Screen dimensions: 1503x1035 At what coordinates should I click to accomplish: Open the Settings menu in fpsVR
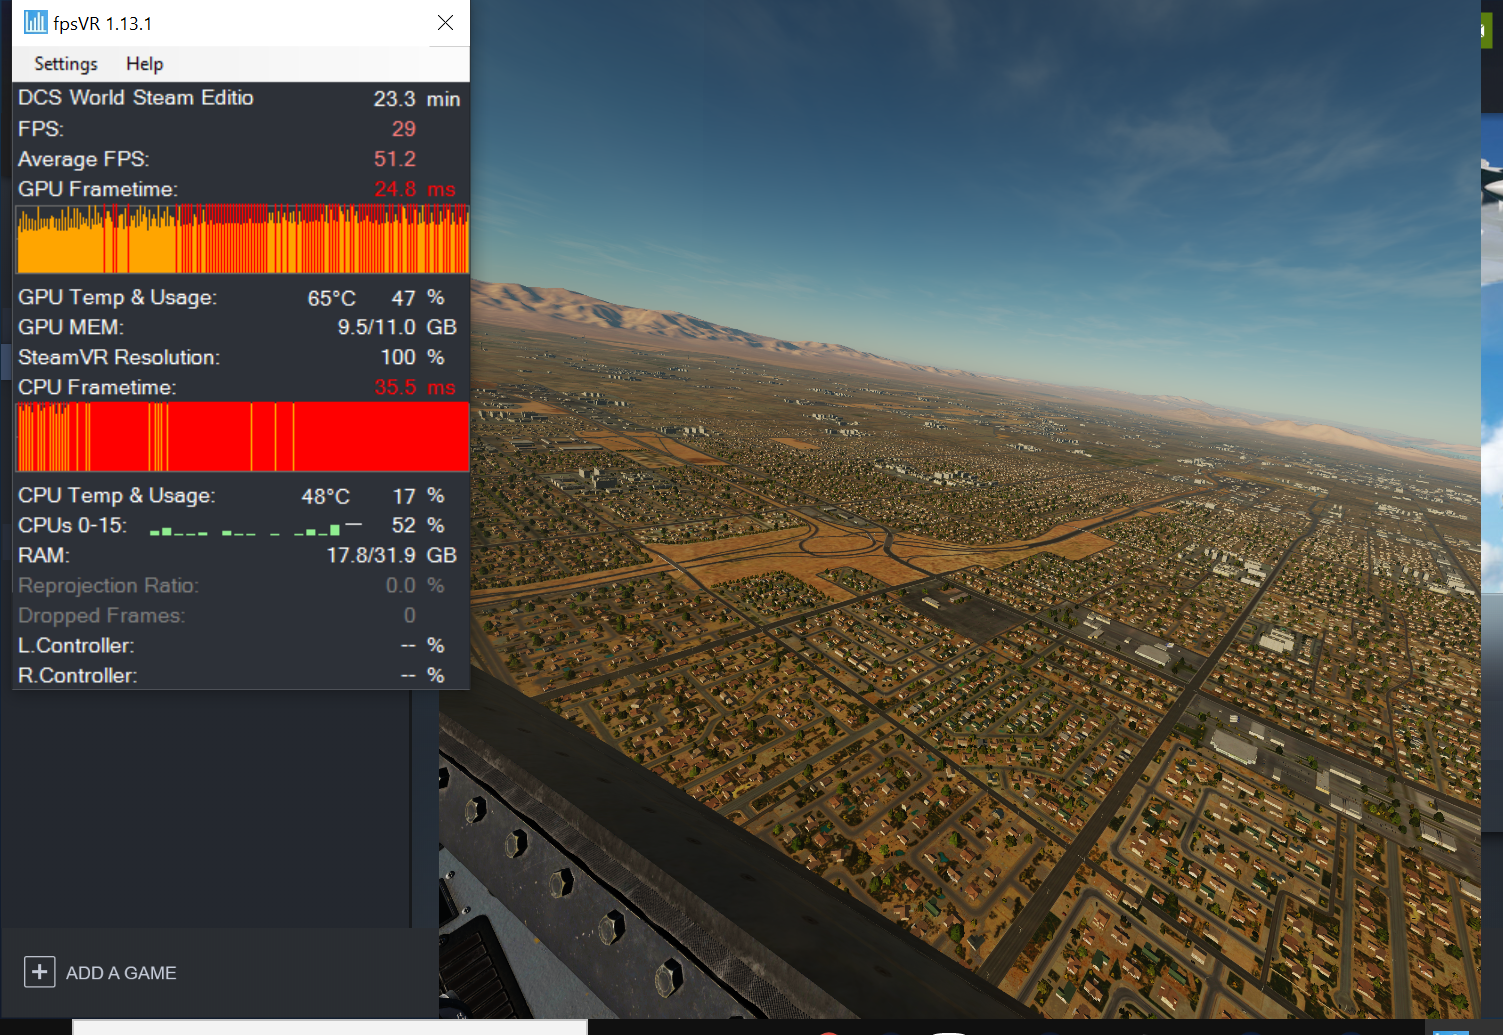(66, 64)
